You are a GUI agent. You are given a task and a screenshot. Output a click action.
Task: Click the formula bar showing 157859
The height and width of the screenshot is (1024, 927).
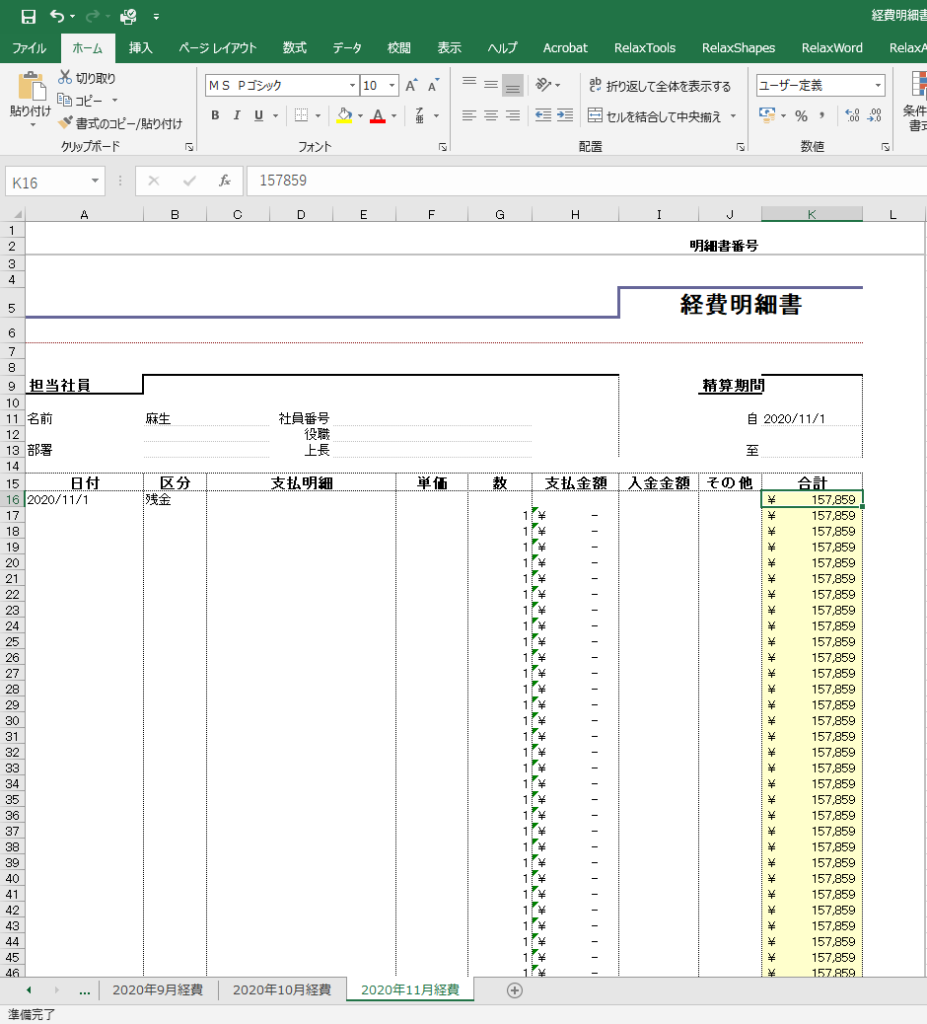[580, 181]
